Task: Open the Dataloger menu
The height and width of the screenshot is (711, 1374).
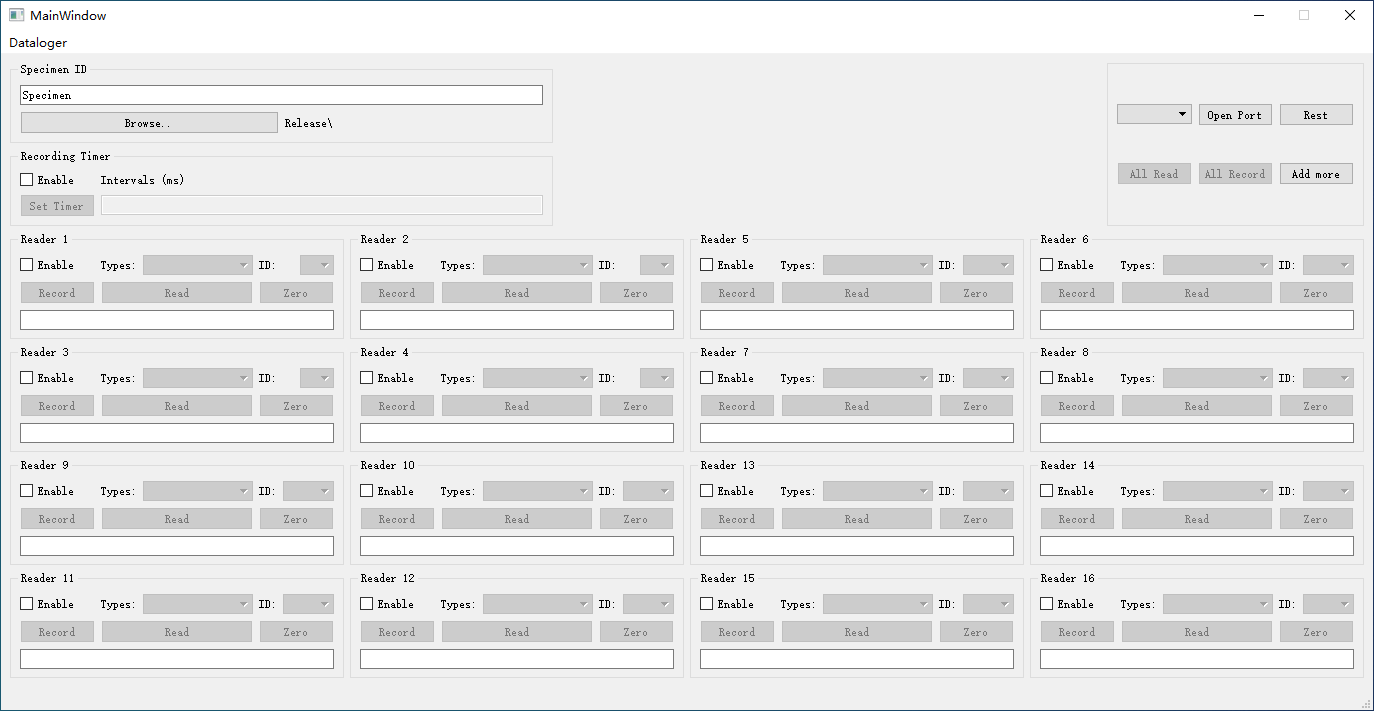Action: point(38,43)
